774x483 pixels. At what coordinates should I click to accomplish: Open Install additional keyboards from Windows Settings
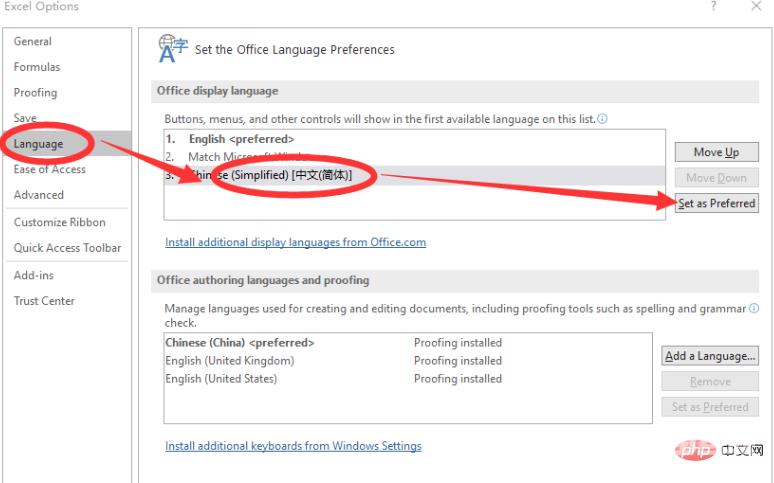tap(293, 446)
